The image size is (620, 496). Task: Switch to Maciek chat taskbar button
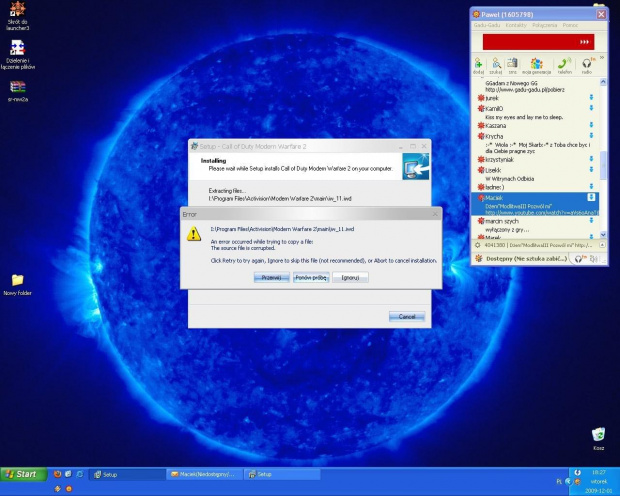pyautogui.click(x=204, y=474)
